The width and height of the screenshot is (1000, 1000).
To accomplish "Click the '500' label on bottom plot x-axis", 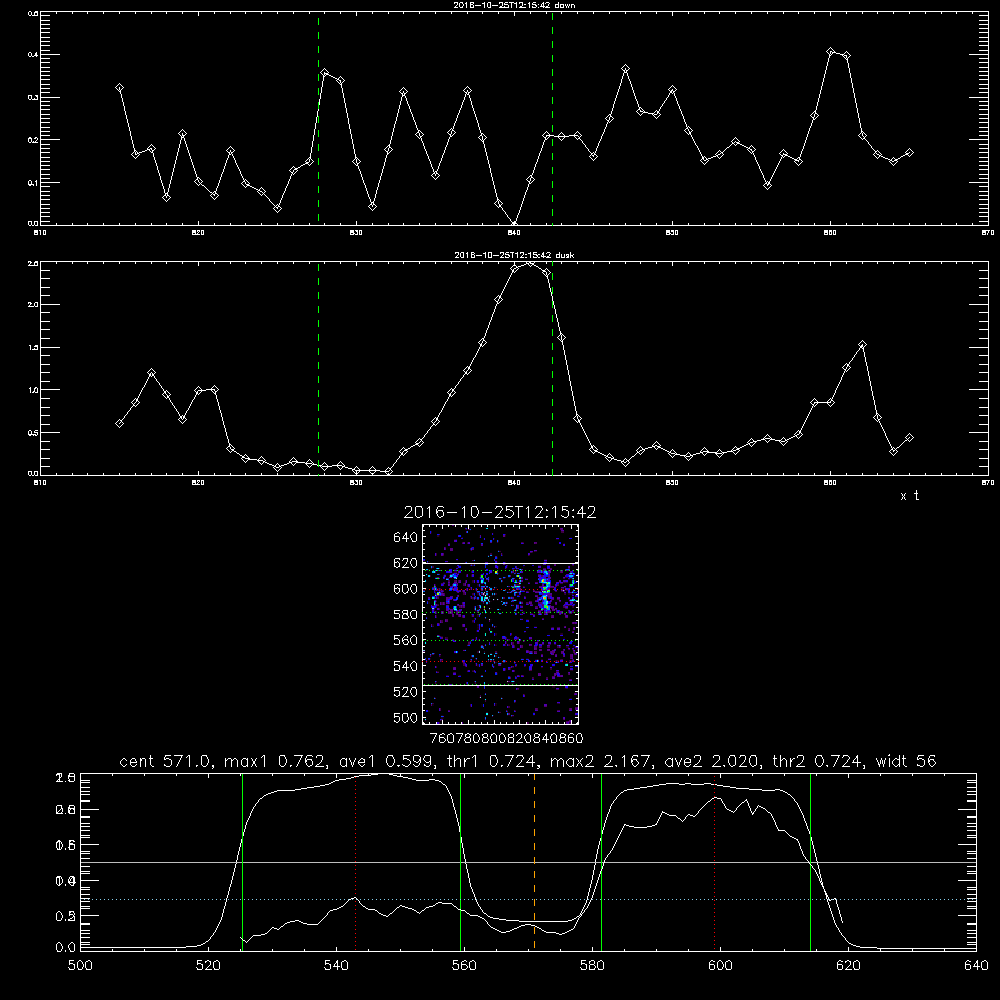I will pos(80,966).
